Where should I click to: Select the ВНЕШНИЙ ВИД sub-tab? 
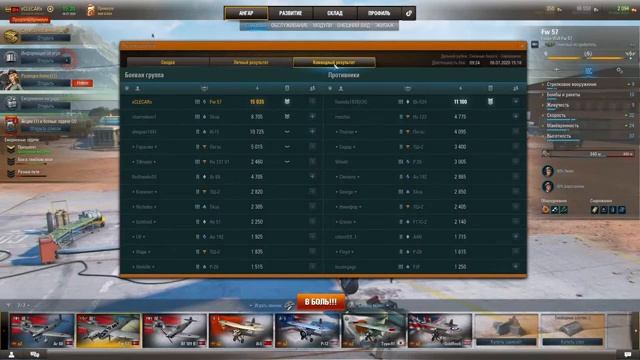click(x=353, y=25)
